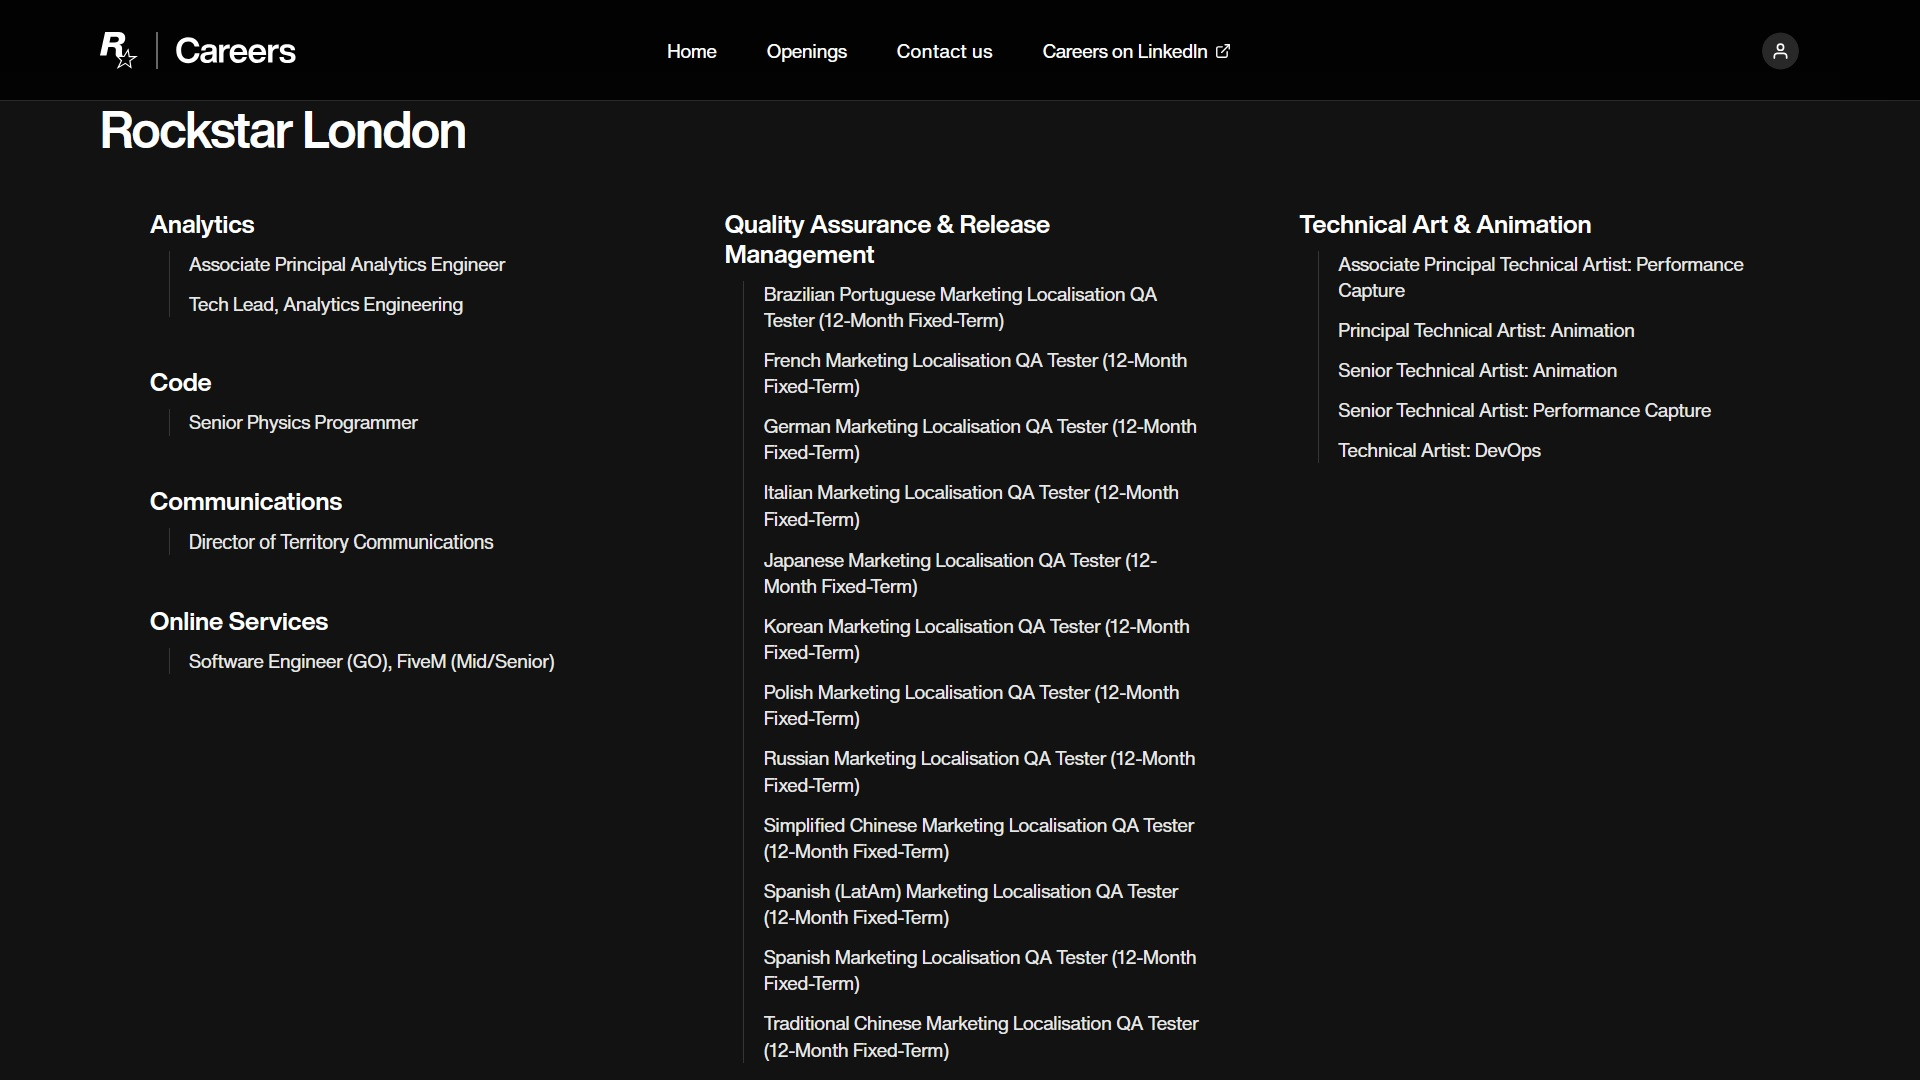The height and width of the screenshot is (1080, 1920).
Task: Open Traditional Chinese Marketing Localisation QA Tester
Action: [x=979, y=1036]
